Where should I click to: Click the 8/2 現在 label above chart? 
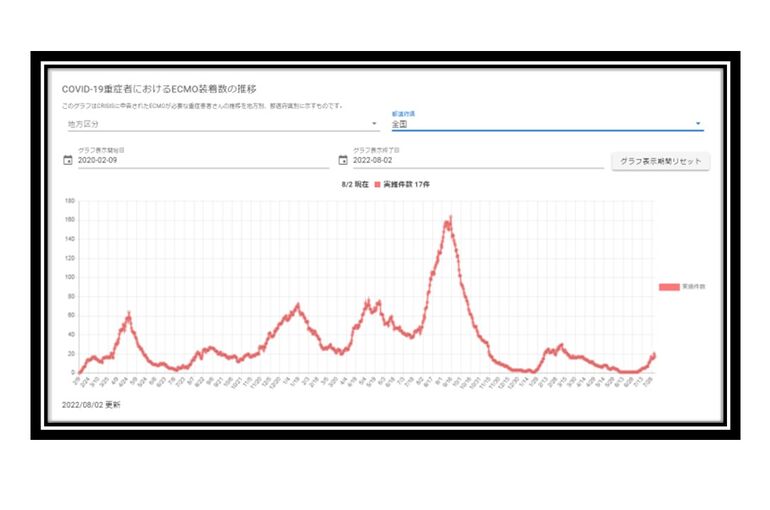point(355,185)
